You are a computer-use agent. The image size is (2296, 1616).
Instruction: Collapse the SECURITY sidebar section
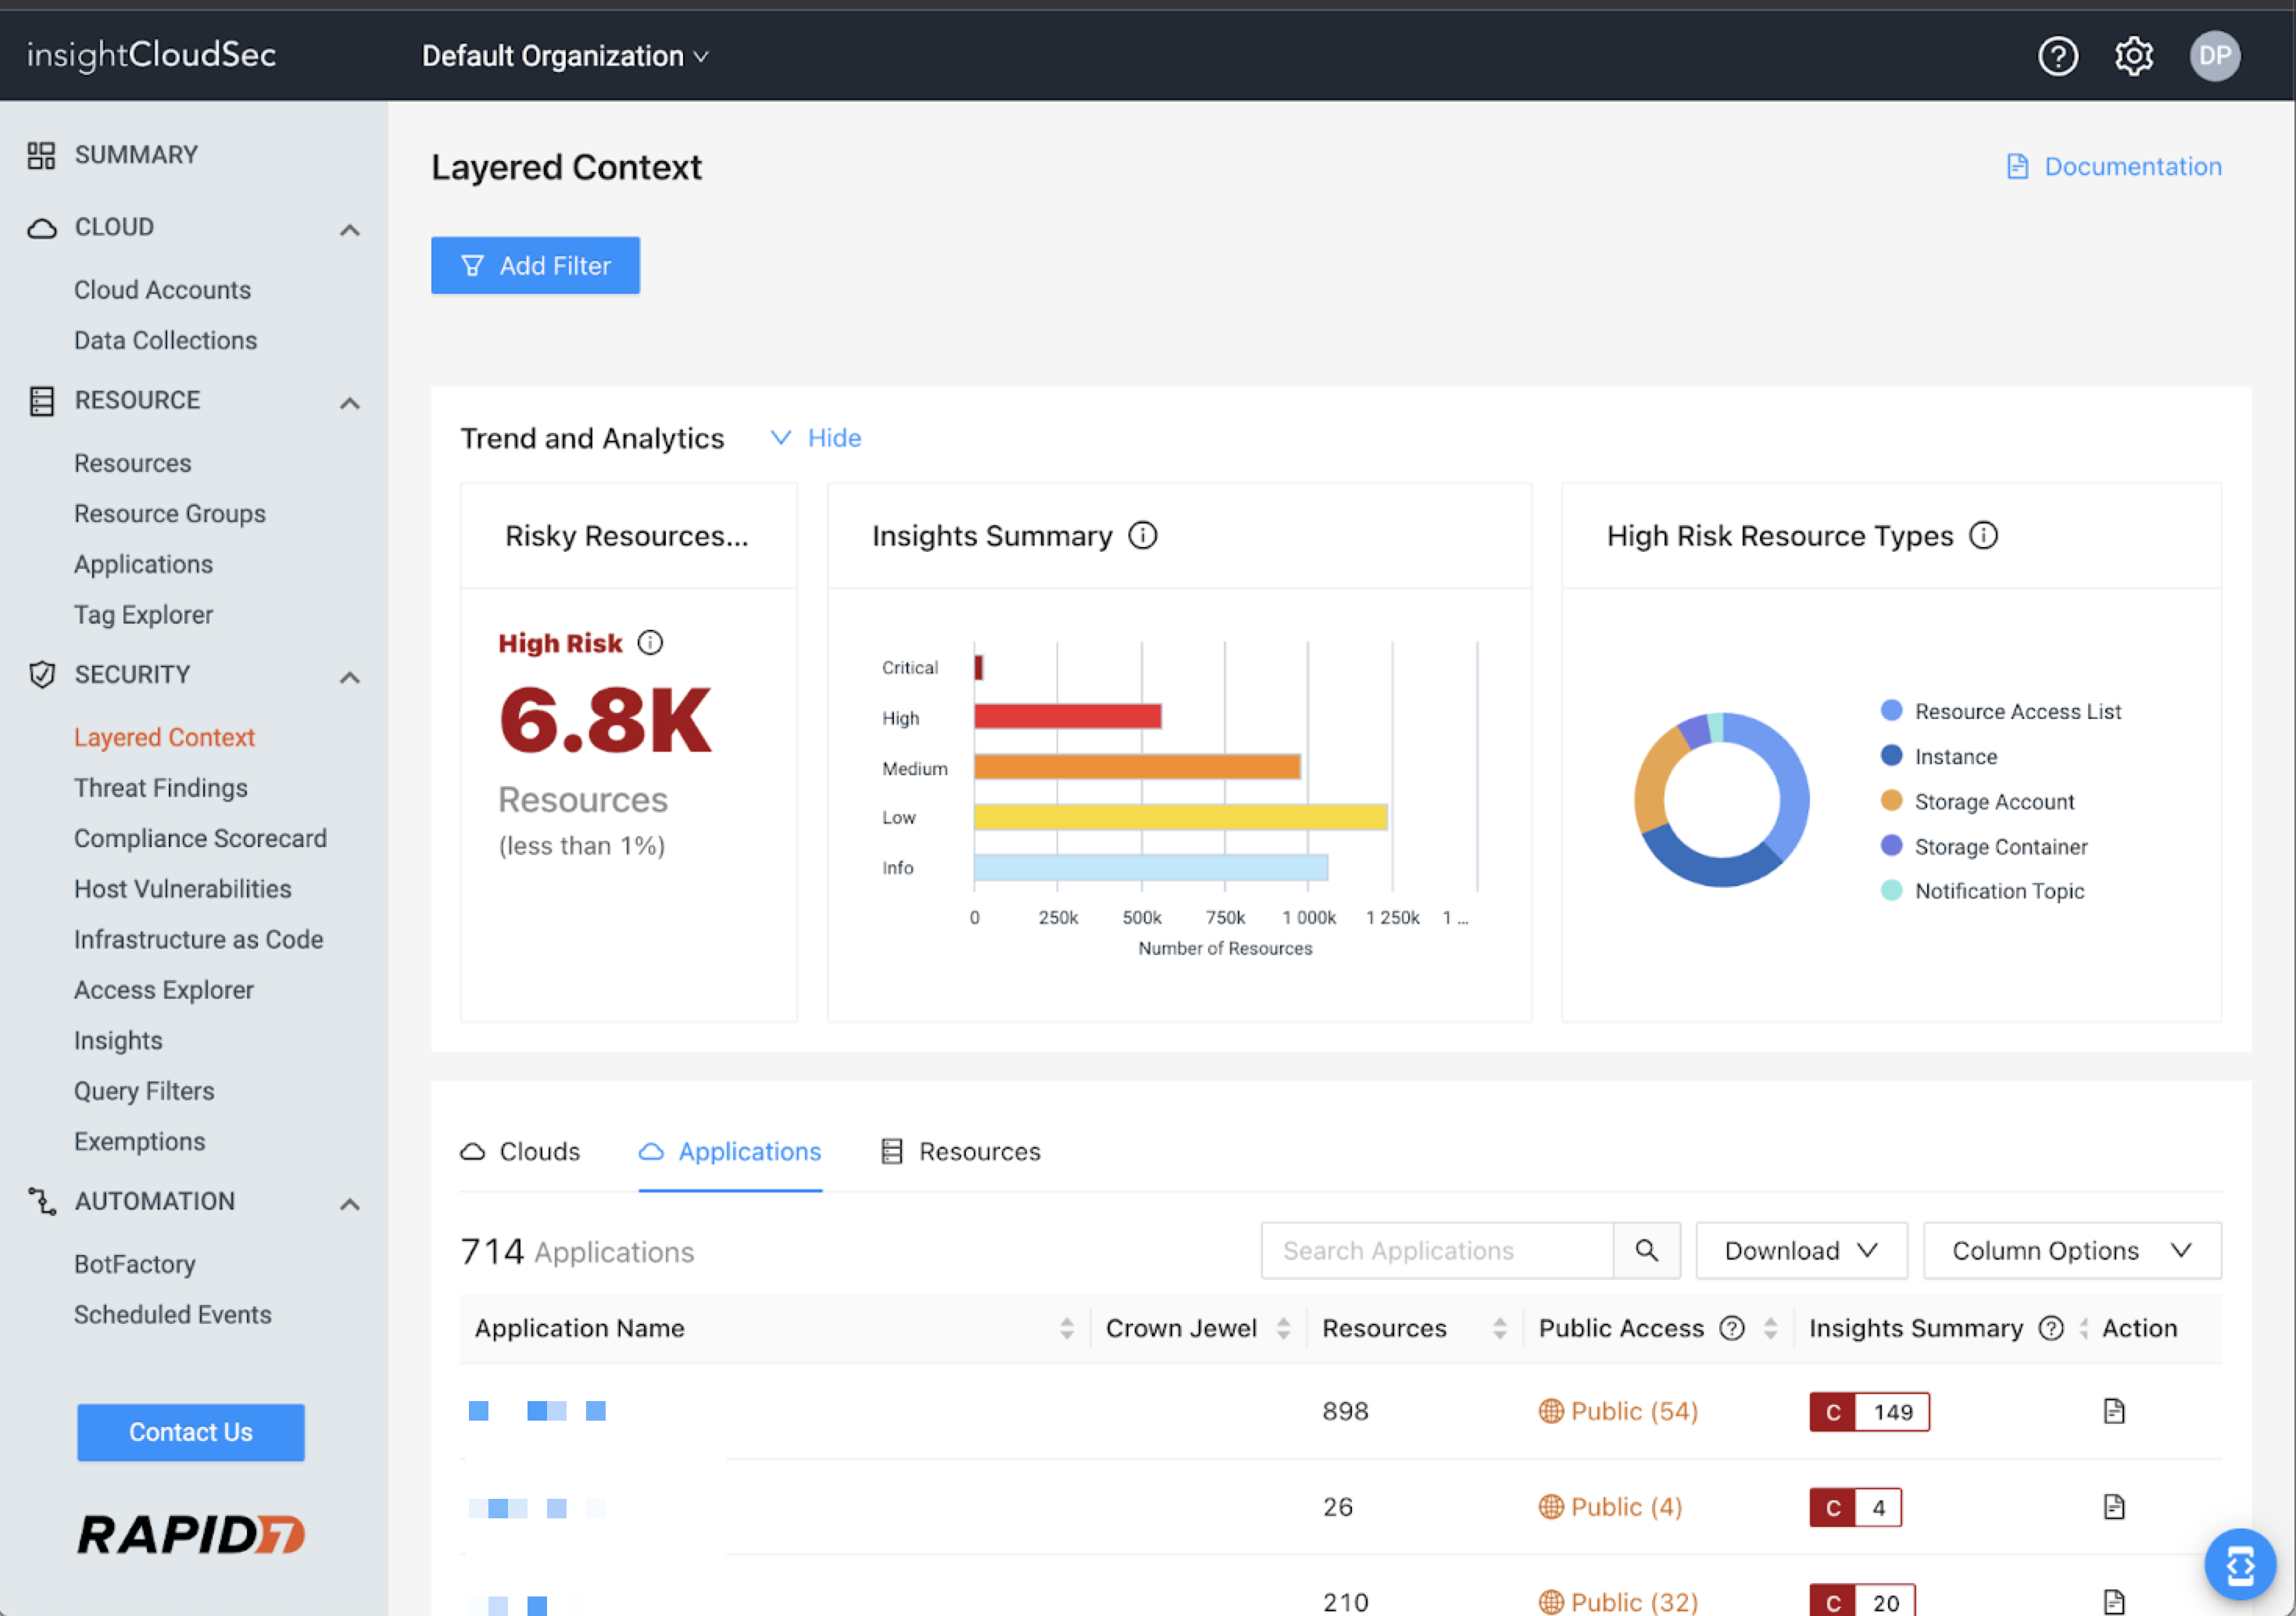coord(349,676)
